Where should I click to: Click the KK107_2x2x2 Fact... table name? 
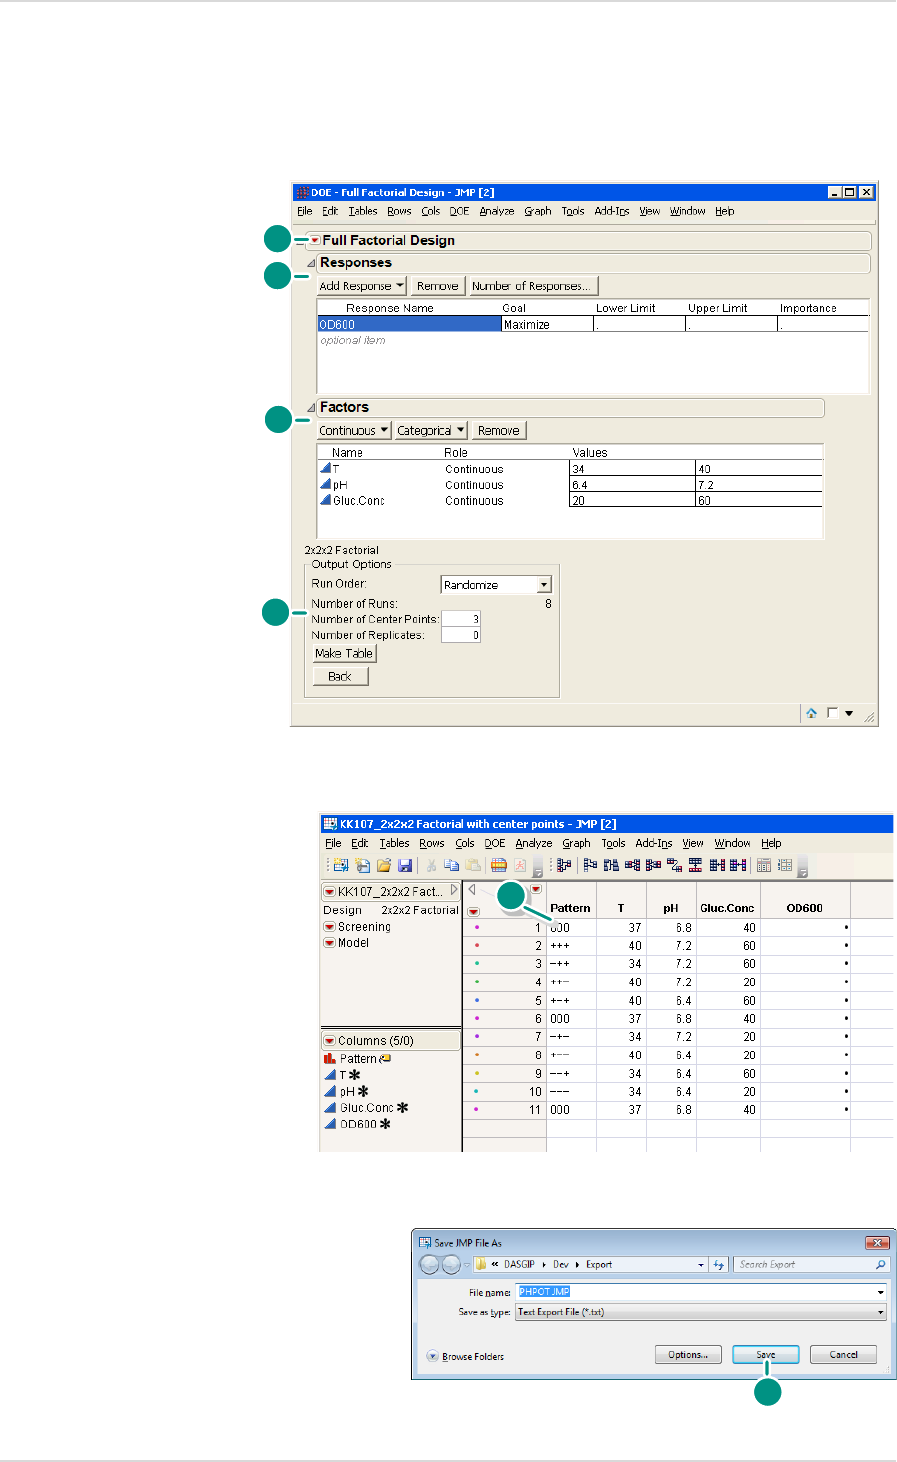tap(389, 891)
